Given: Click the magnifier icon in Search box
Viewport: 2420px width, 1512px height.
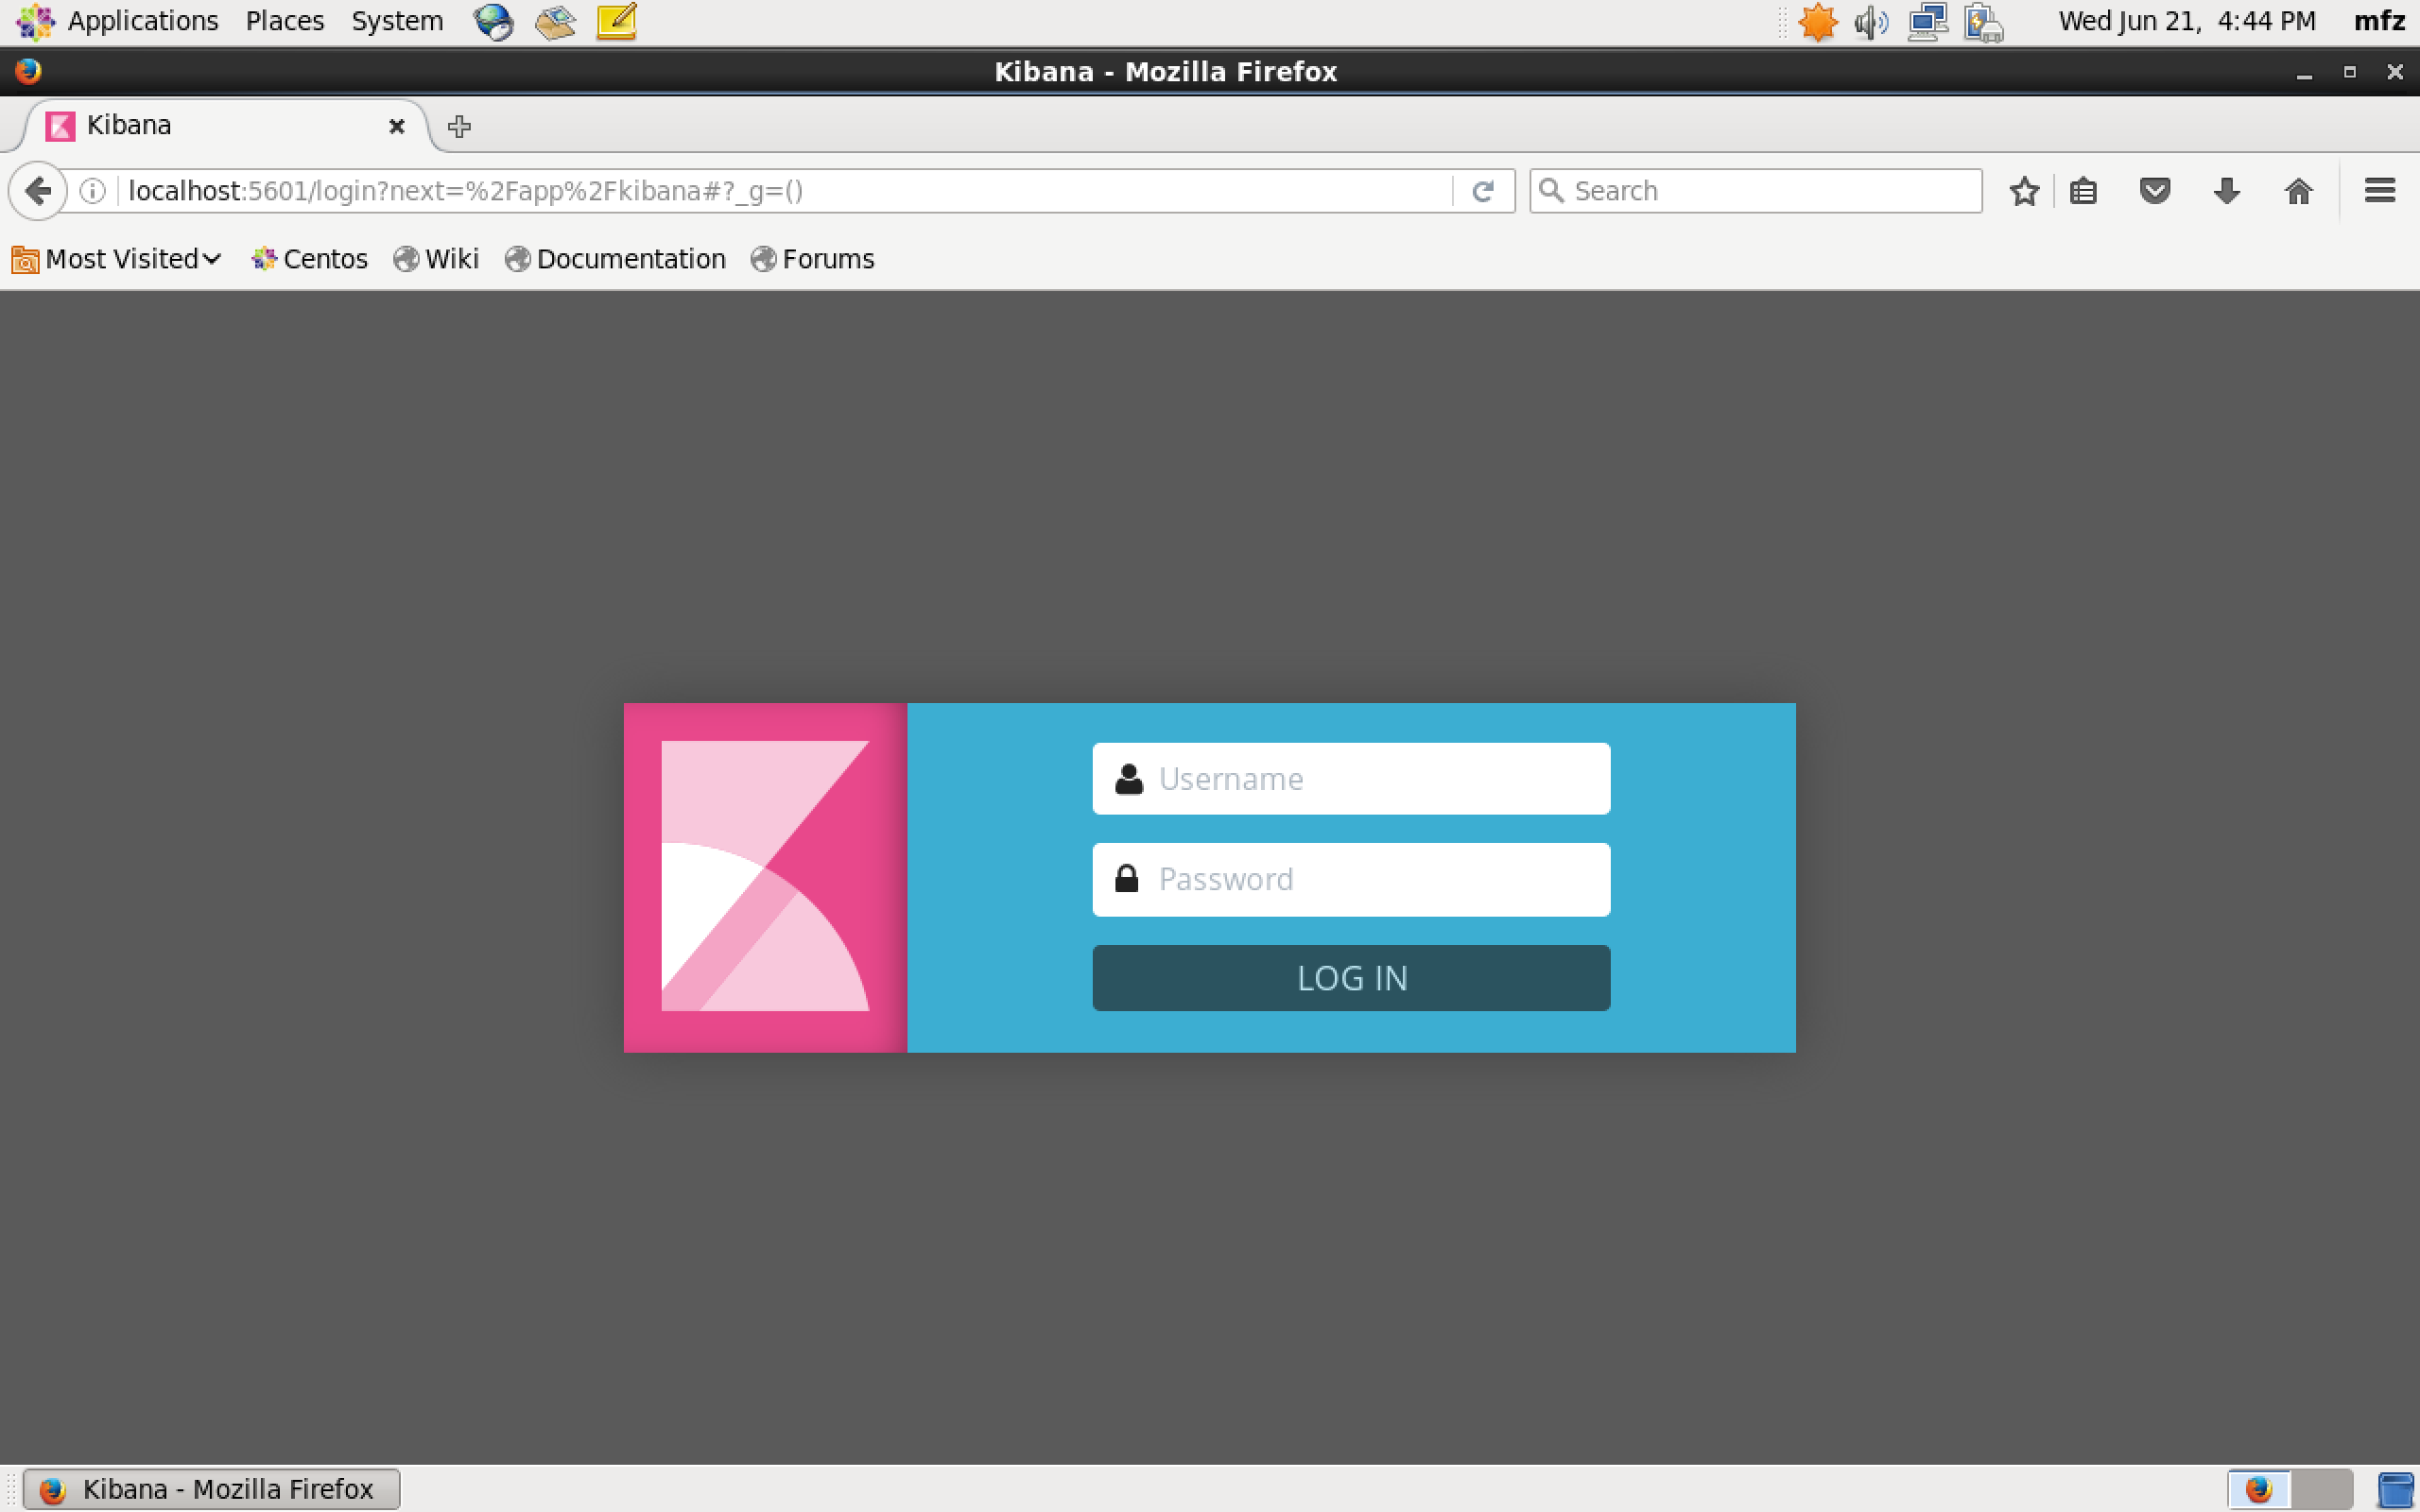Looking at the screenshot, I should coord(1551,190).
